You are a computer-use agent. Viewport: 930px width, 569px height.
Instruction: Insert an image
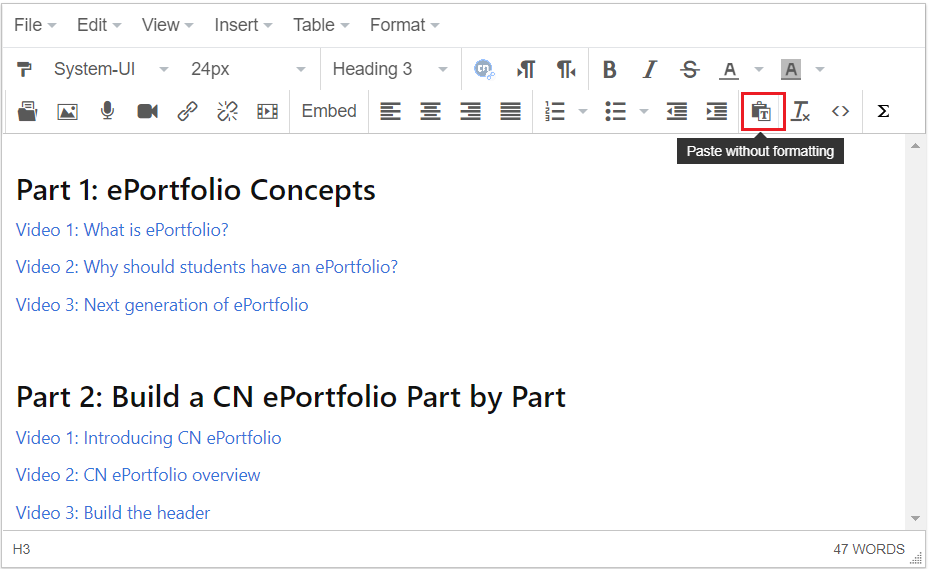pos(67,111)
